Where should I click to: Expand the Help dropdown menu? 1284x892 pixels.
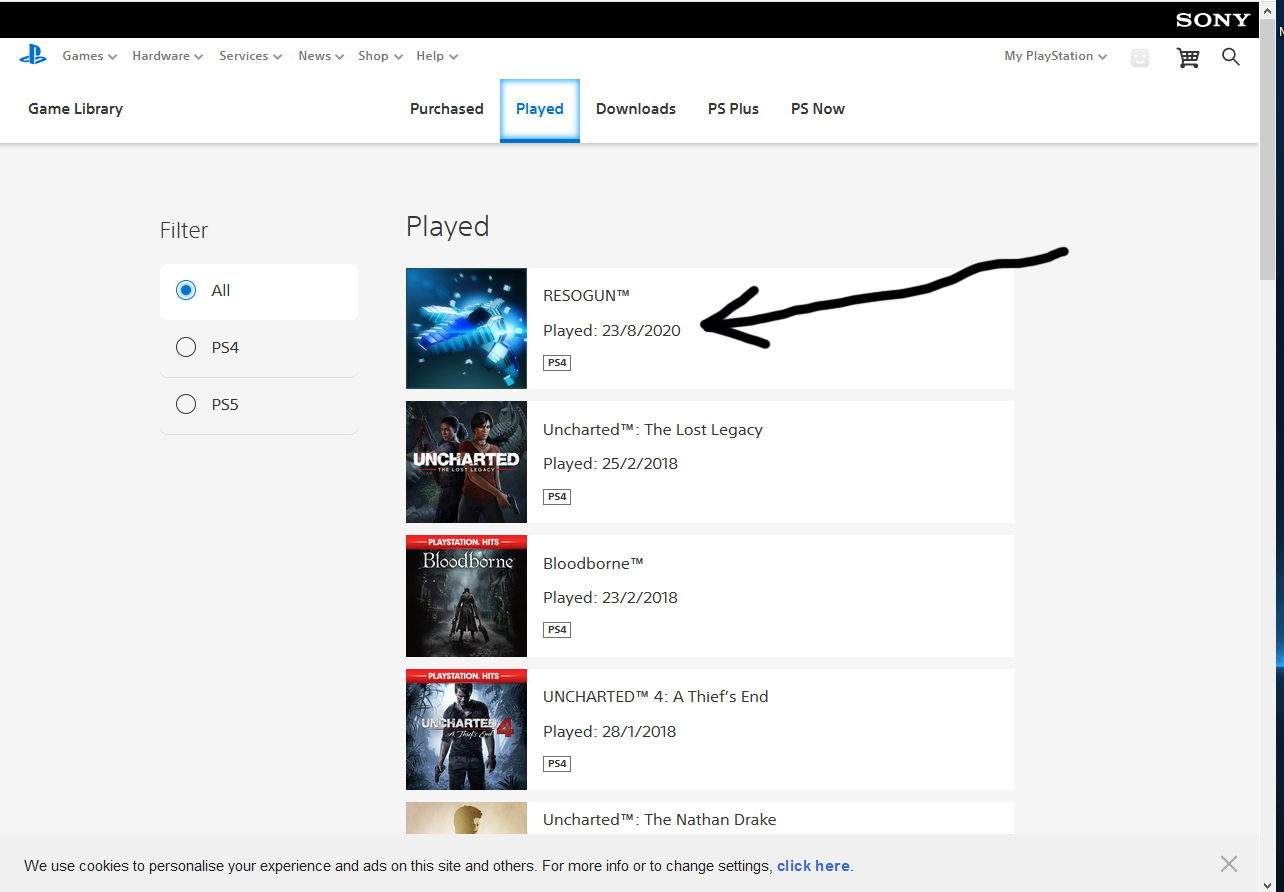437,56
